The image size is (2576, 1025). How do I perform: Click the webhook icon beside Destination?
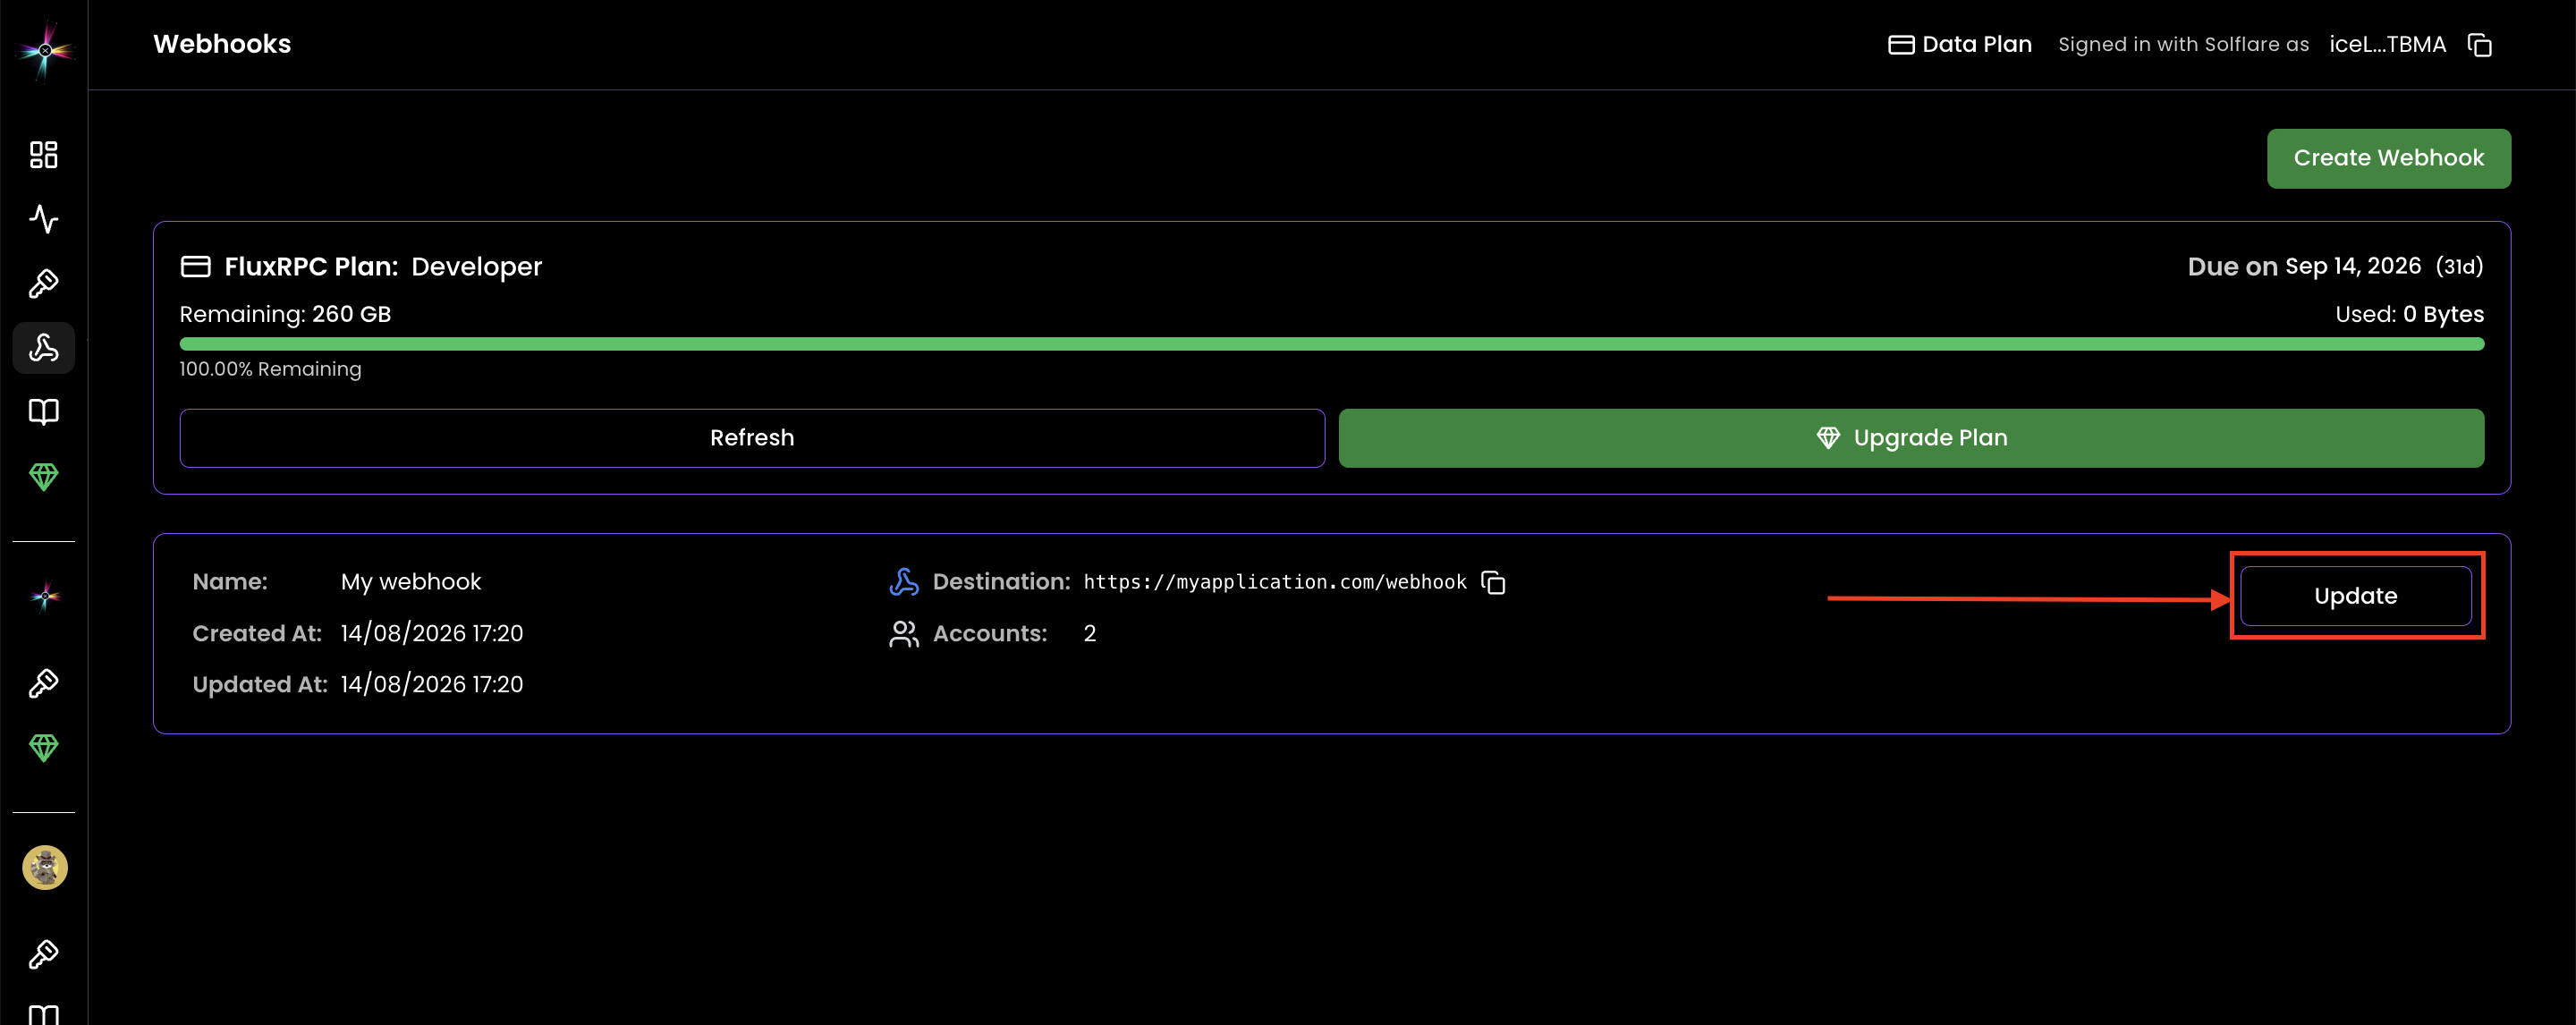click(x=904, y=582)
